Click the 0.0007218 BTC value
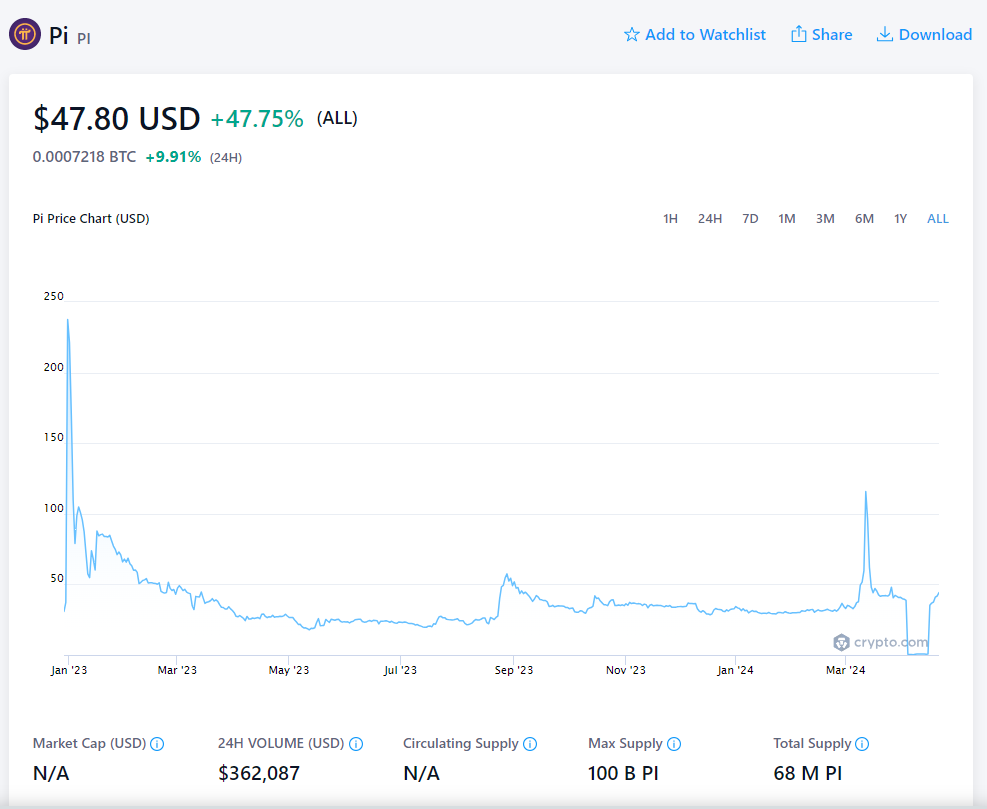The width and height of the screenshot is (987, 809). pos(84,157)
